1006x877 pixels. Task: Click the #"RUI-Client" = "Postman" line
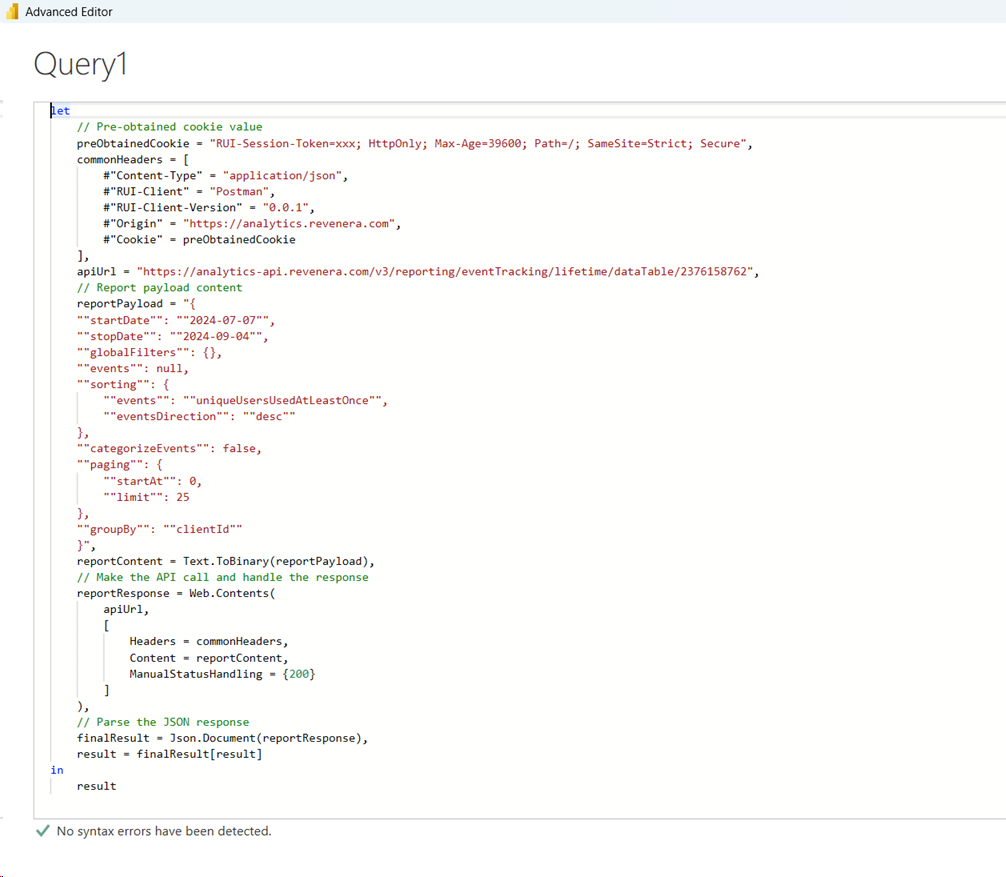pos(189,191)
